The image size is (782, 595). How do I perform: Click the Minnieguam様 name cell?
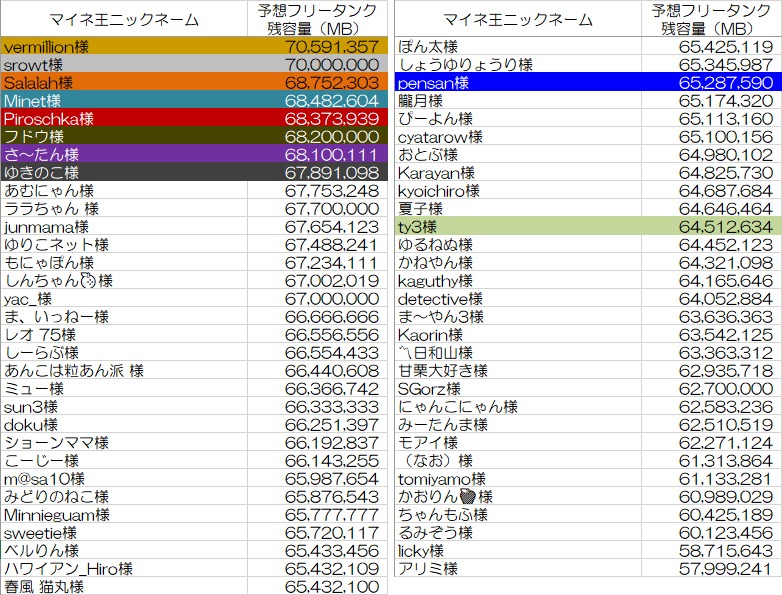click(123, 514)
